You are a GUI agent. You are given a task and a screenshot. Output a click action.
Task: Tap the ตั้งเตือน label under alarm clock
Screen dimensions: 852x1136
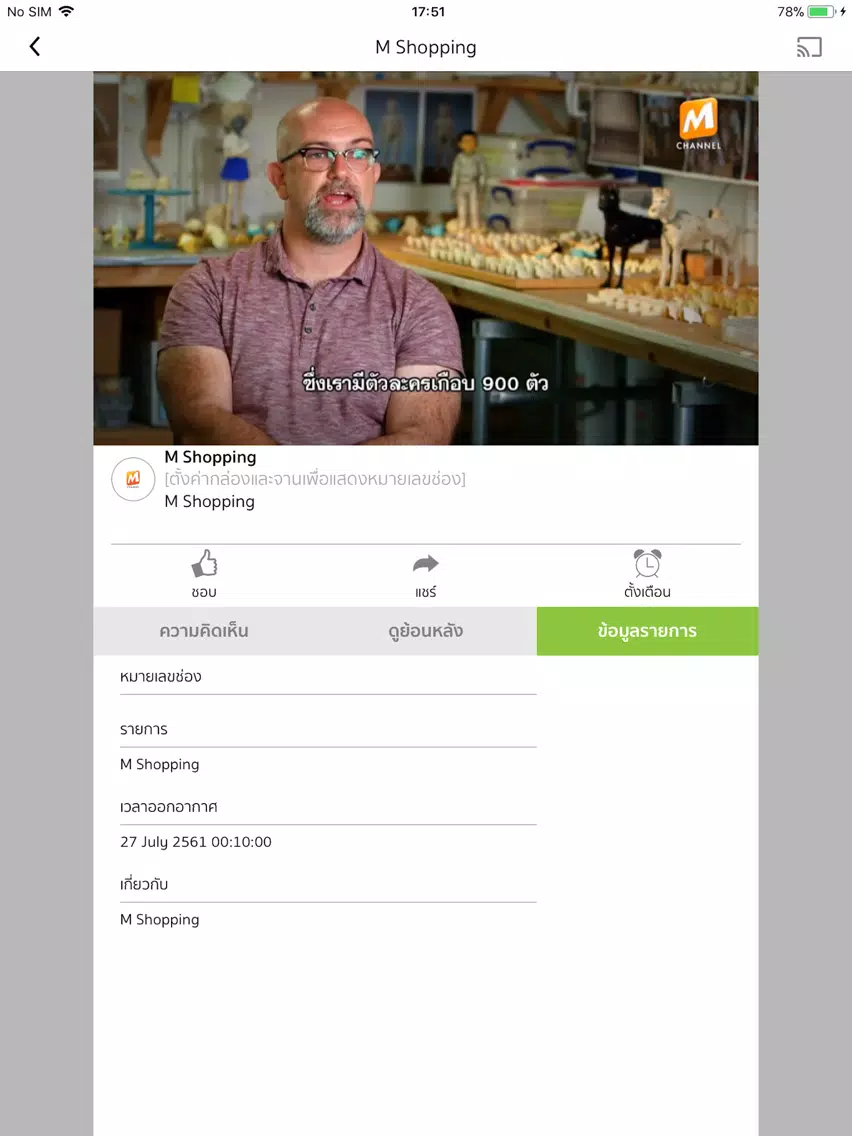[x=647, y=591]
